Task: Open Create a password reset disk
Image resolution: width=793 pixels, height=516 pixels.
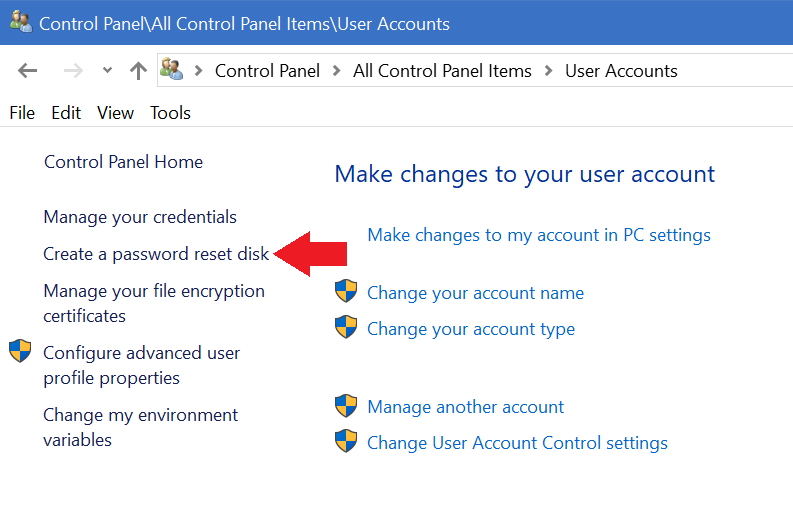Action: [x=156, y=254]
